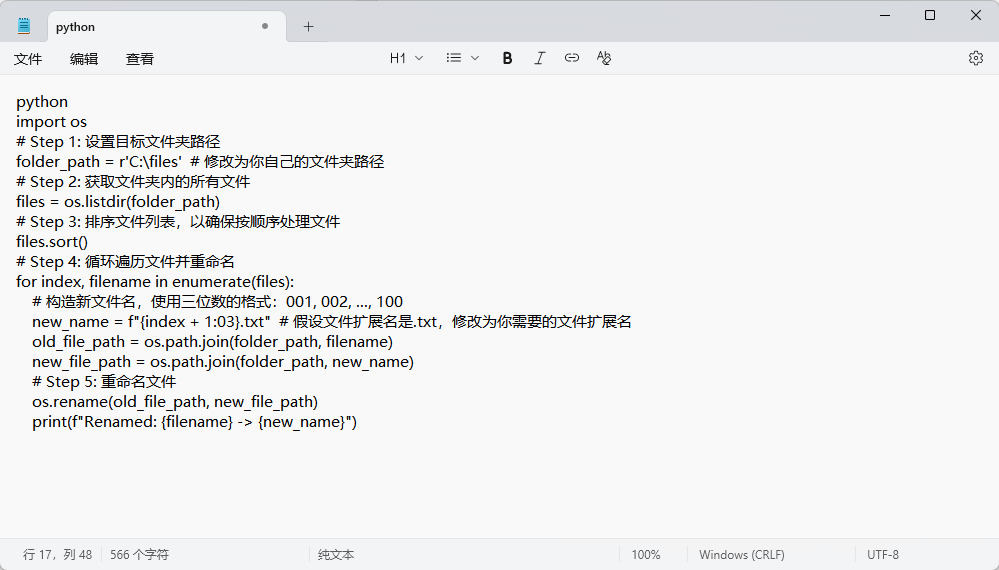Toggle bold formatting
The image size is (999, 570).
507,58
